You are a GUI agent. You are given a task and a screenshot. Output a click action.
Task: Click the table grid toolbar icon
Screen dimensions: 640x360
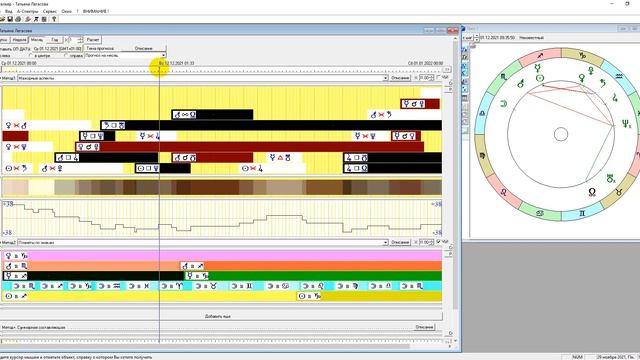pos(44,19)
